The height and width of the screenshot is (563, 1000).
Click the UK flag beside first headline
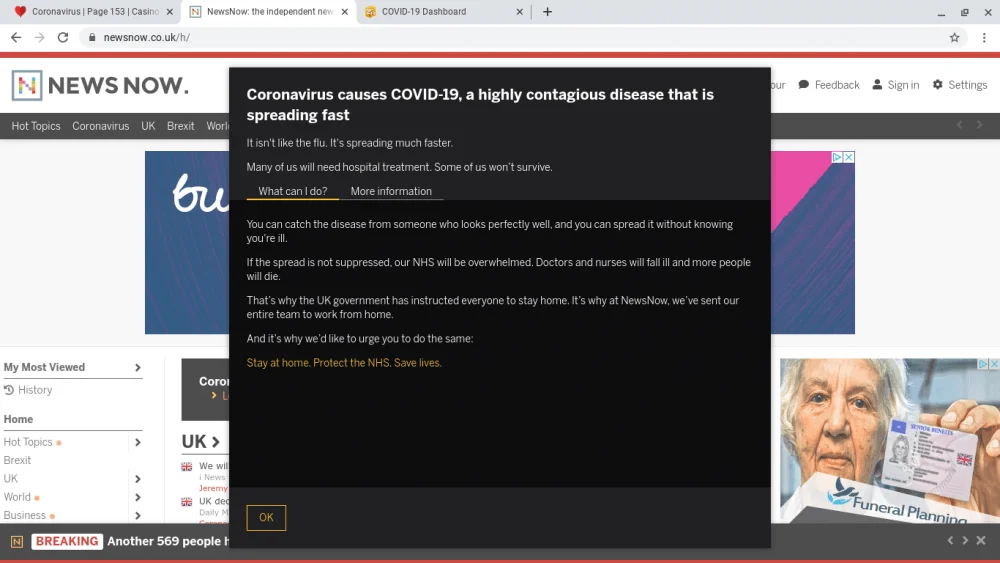pyautogui.click(x=186, y=467)
